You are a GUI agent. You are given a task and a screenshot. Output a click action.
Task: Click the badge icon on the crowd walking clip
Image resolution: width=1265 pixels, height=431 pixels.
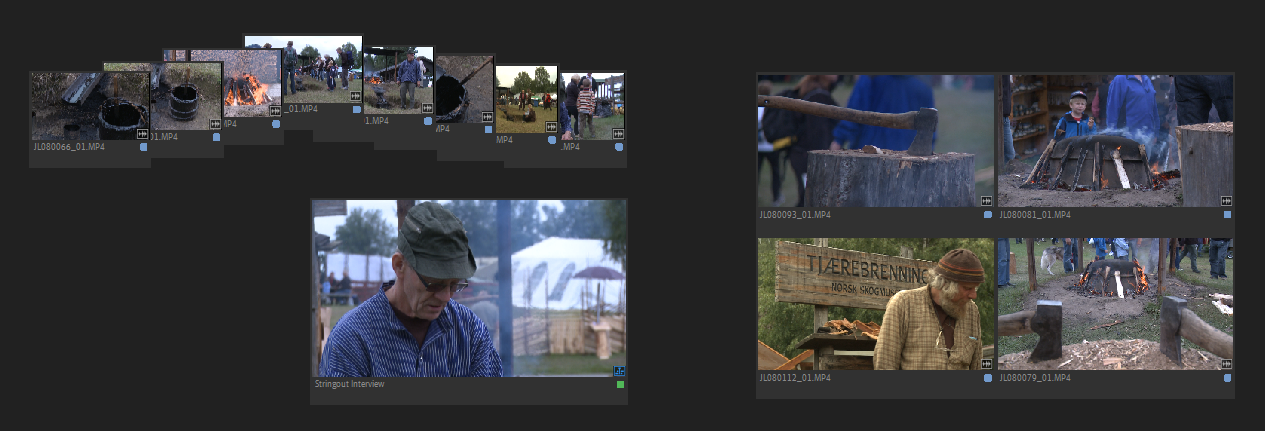click(x=354, y=97)
